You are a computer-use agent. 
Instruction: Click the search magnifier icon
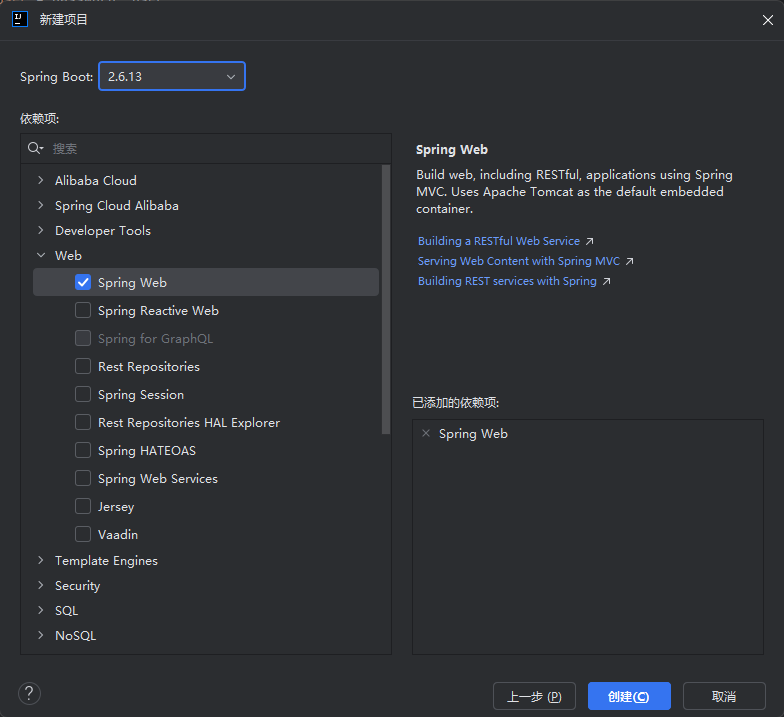coord(35,148)
